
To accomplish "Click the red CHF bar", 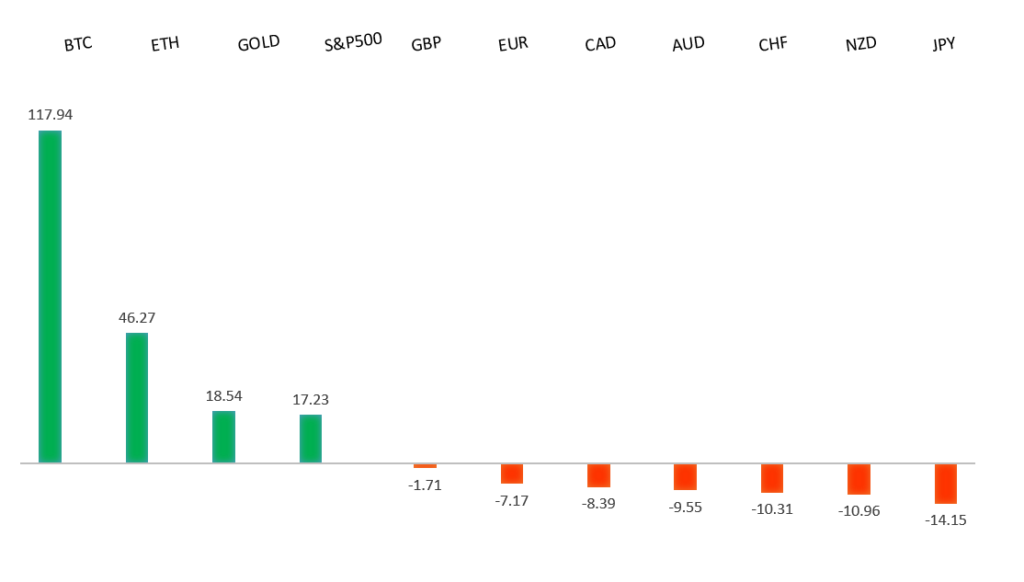I will [772, 478].
